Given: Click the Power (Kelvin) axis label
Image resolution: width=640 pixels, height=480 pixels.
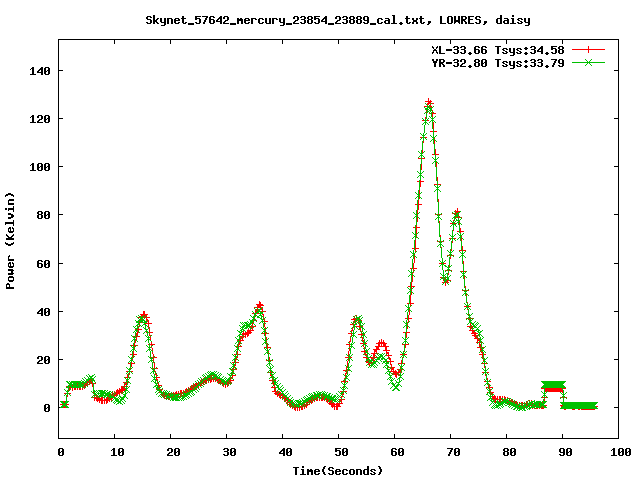Looking at the screenshot, I should coord(10,241).
